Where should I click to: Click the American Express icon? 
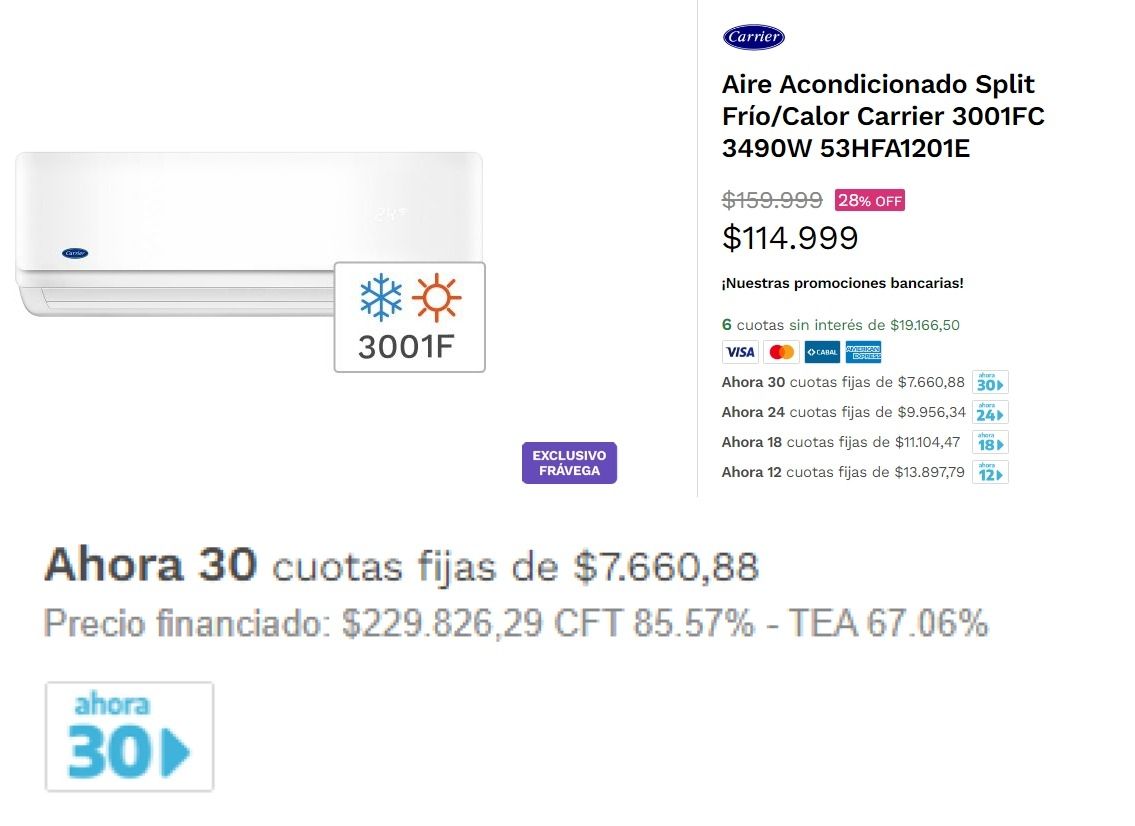pyautogui.click(x=864, y=352)
